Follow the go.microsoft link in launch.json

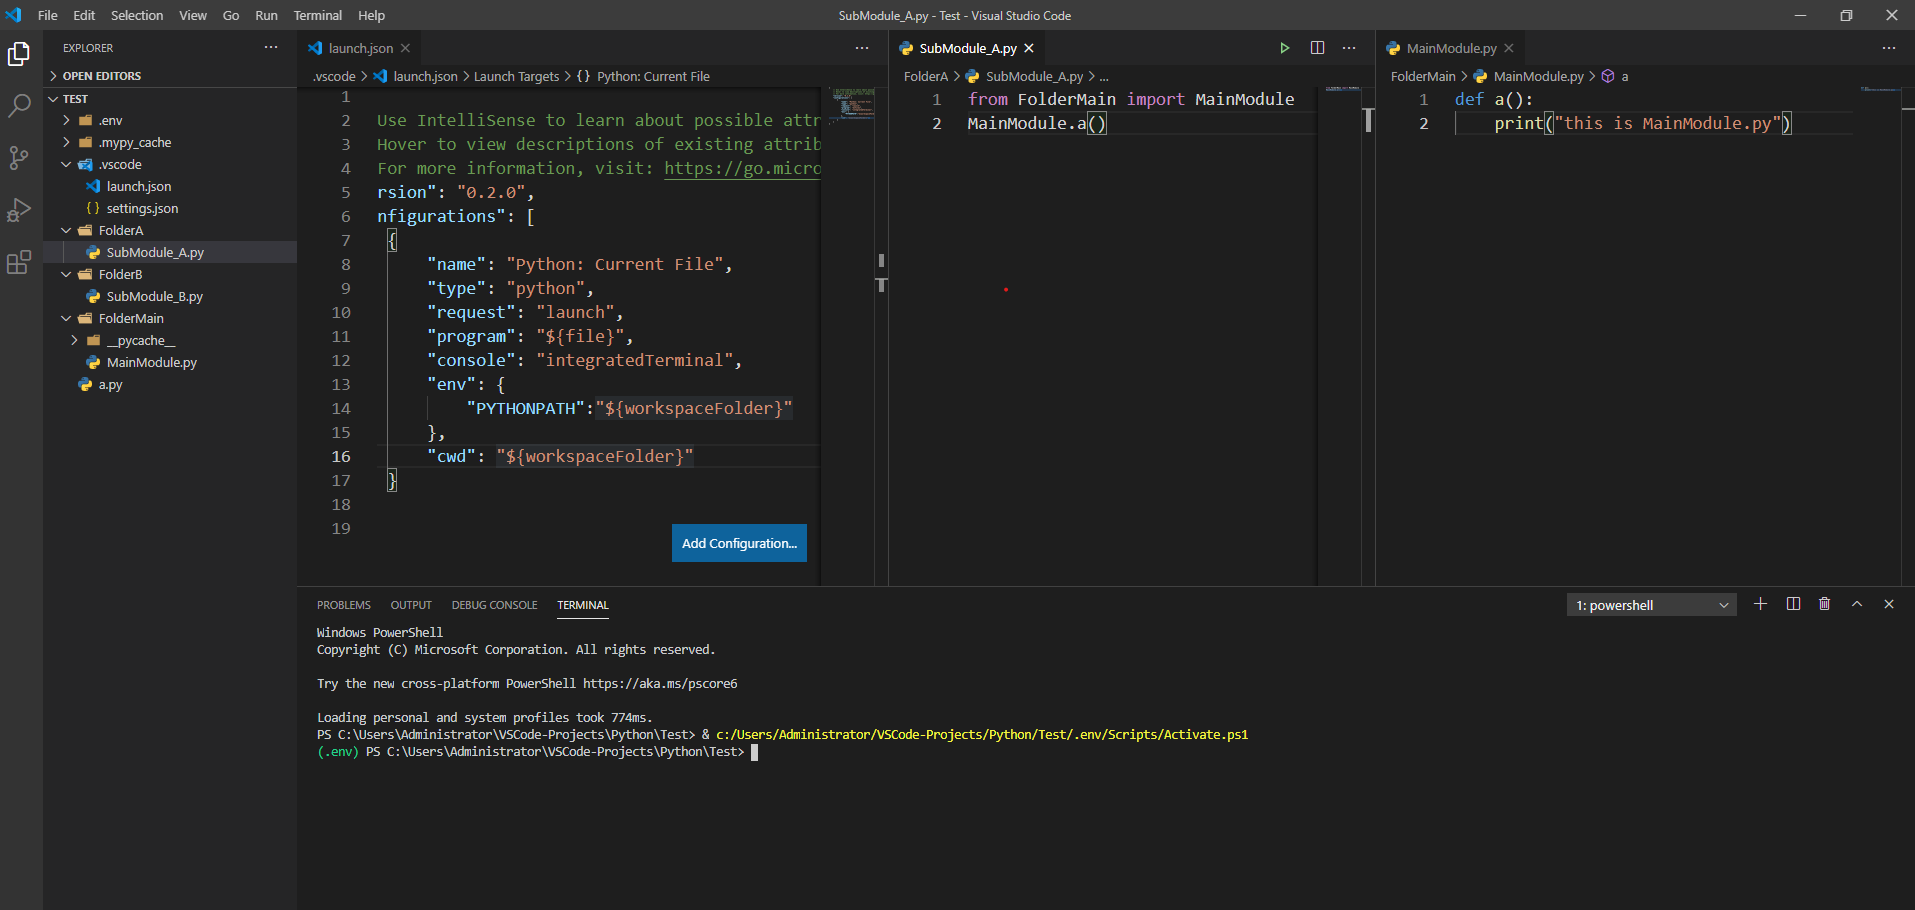tap(742, 168)
